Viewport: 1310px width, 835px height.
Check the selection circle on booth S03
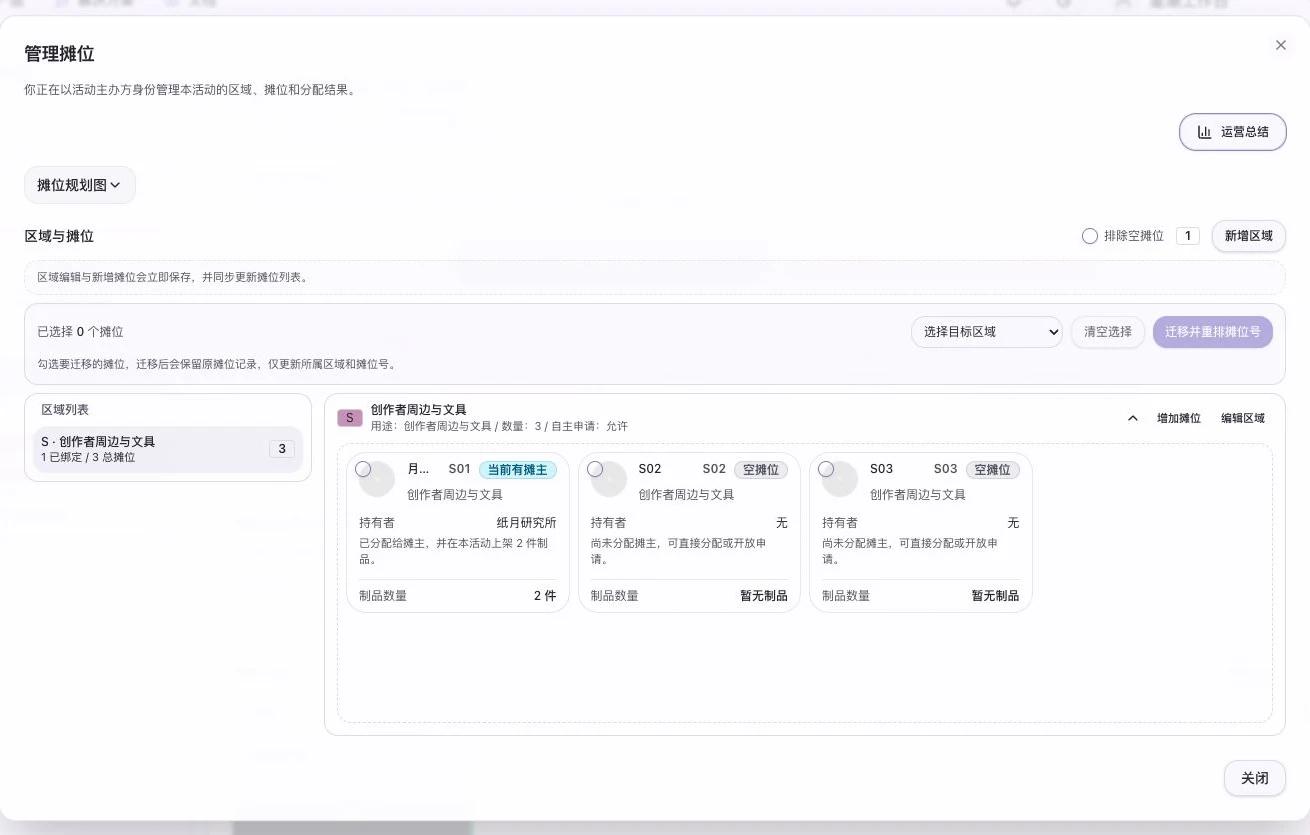pos(826,469)
